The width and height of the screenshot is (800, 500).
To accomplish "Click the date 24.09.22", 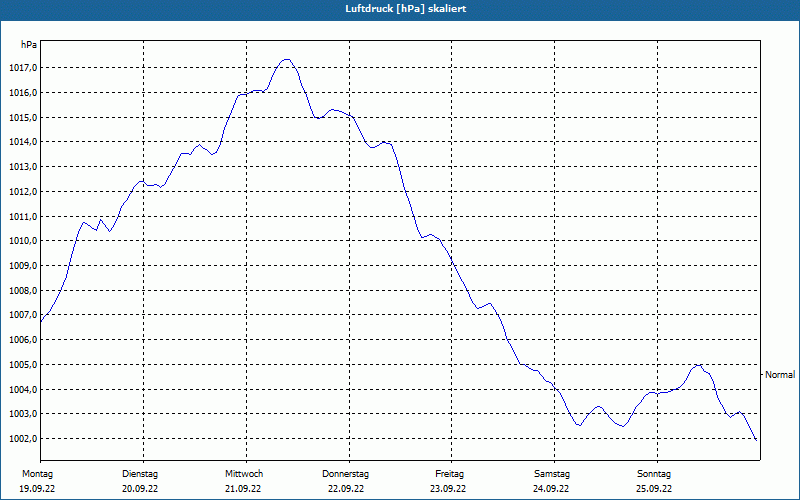I will [x=551, y=489].
